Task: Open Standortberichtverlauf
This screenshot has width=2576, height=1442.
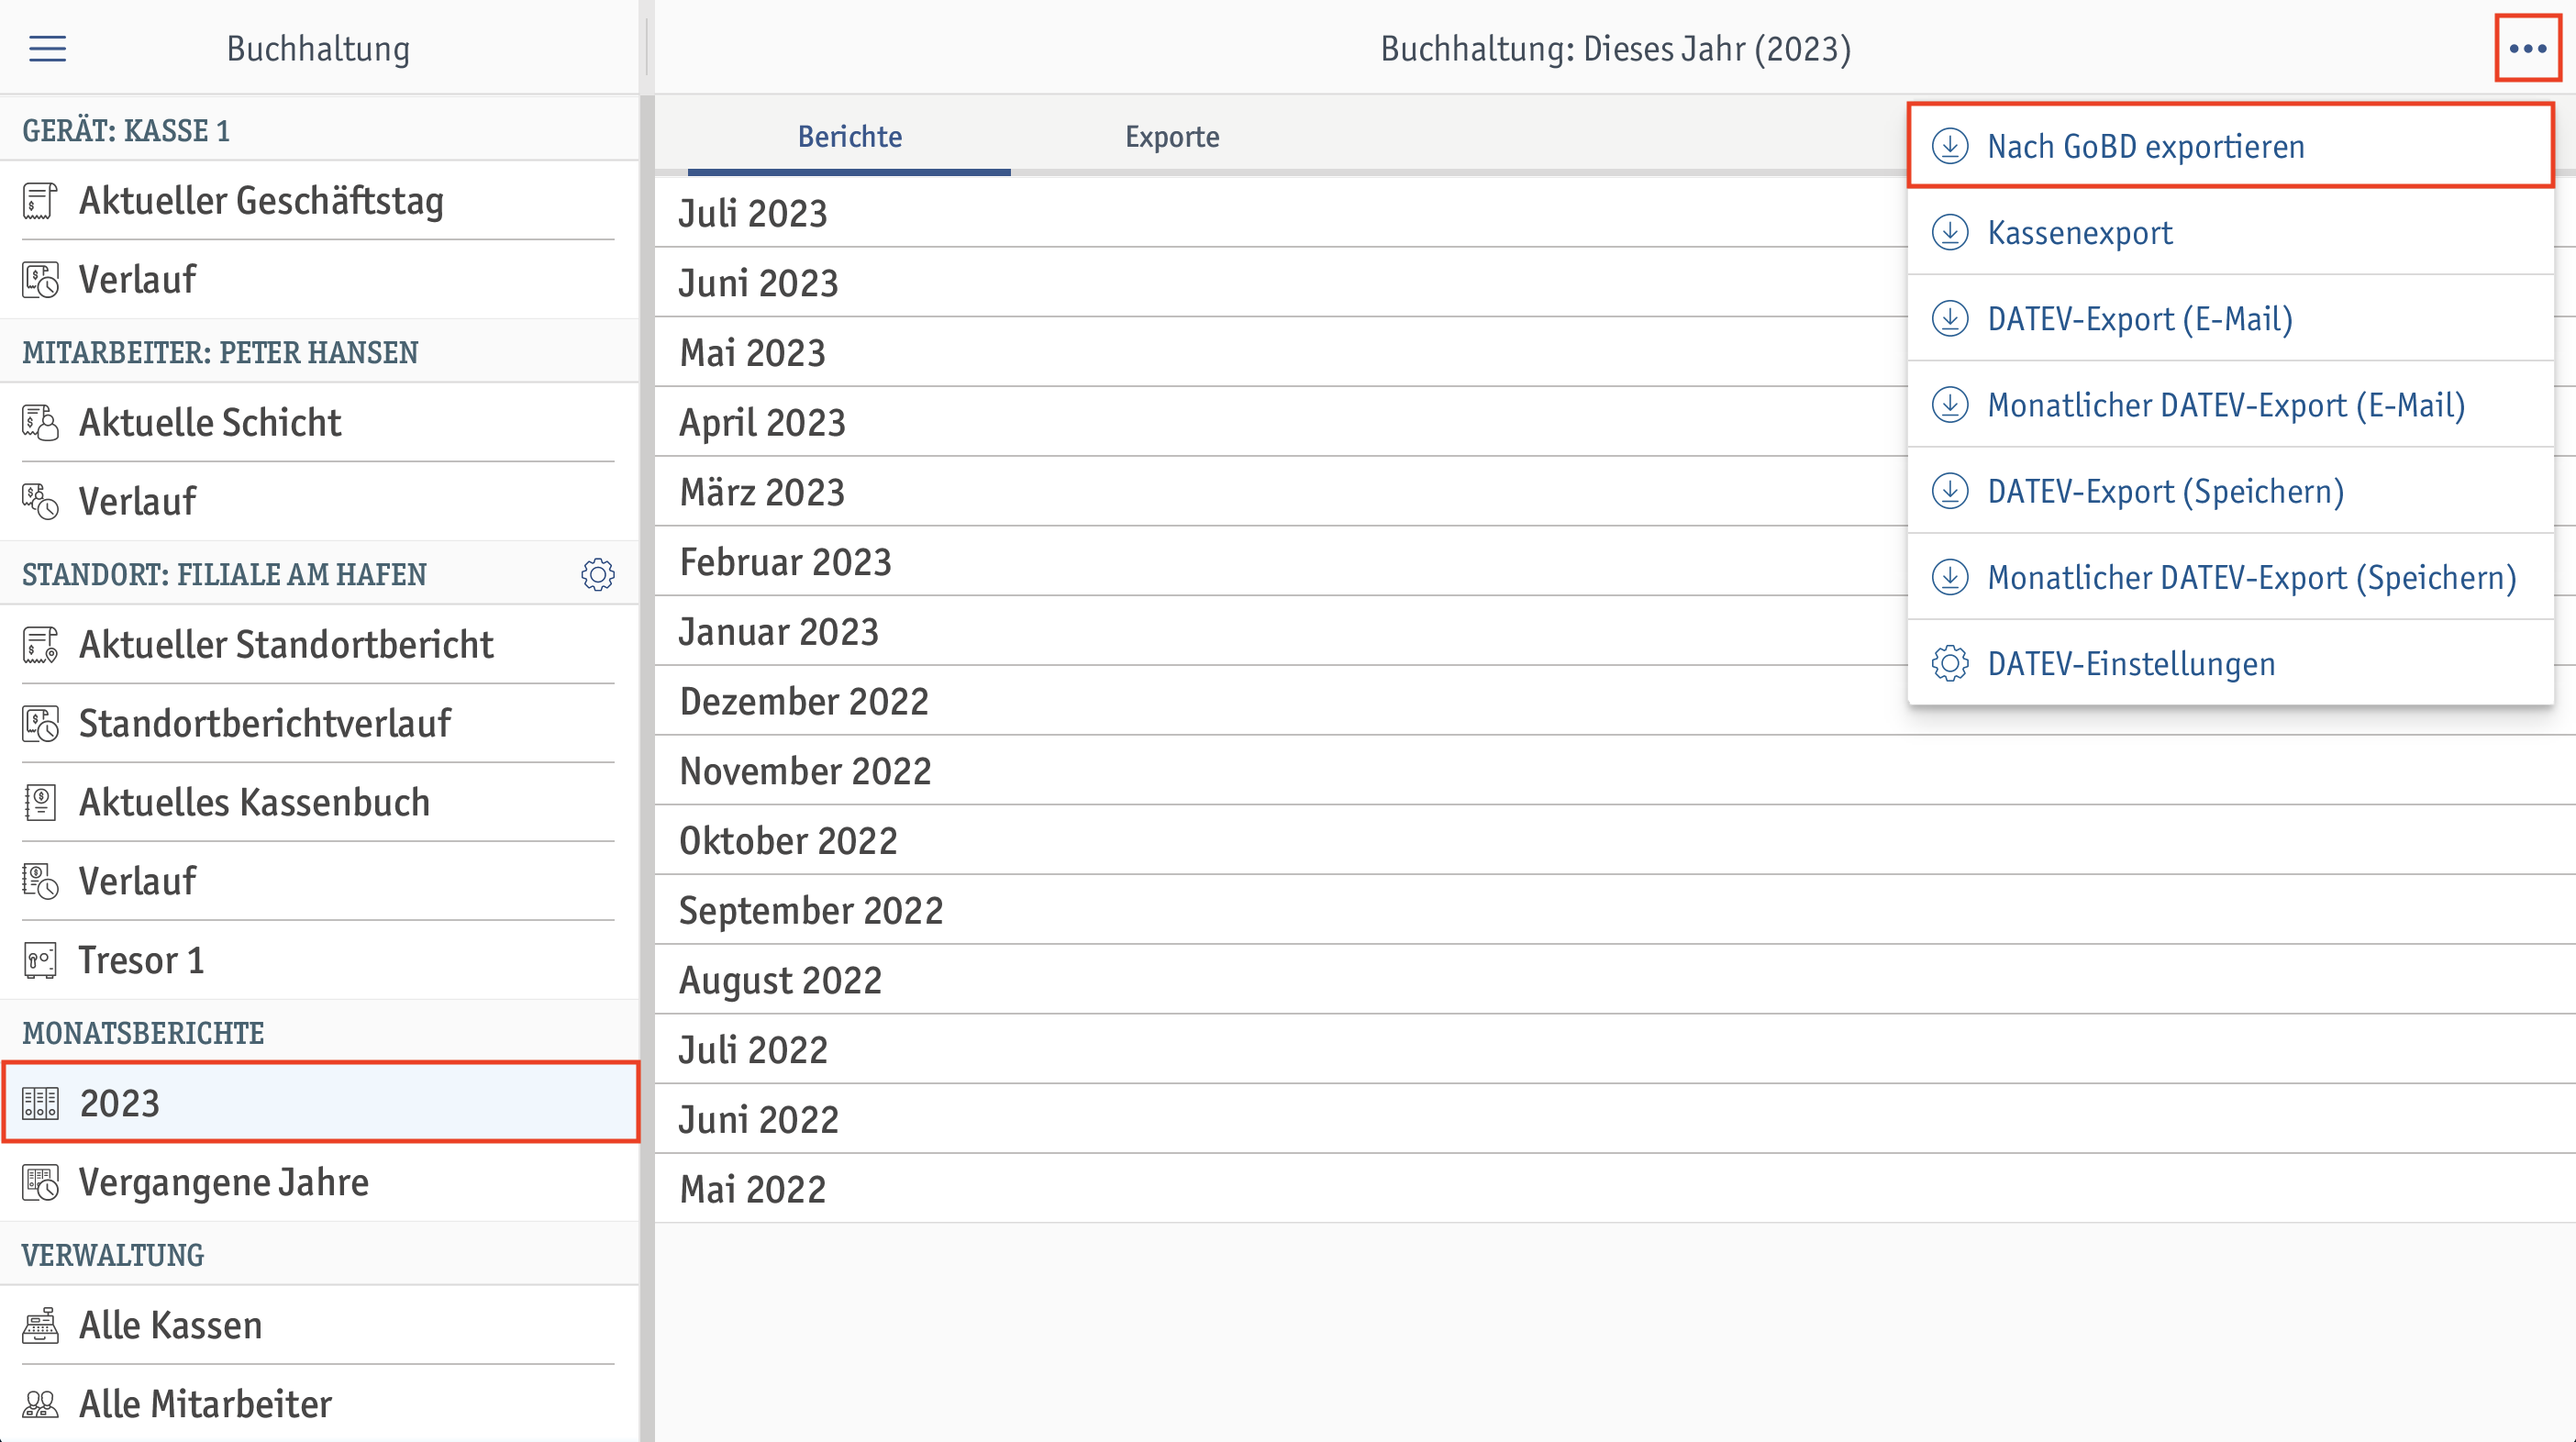Action: pyautogui.click(x=319, y=724)
